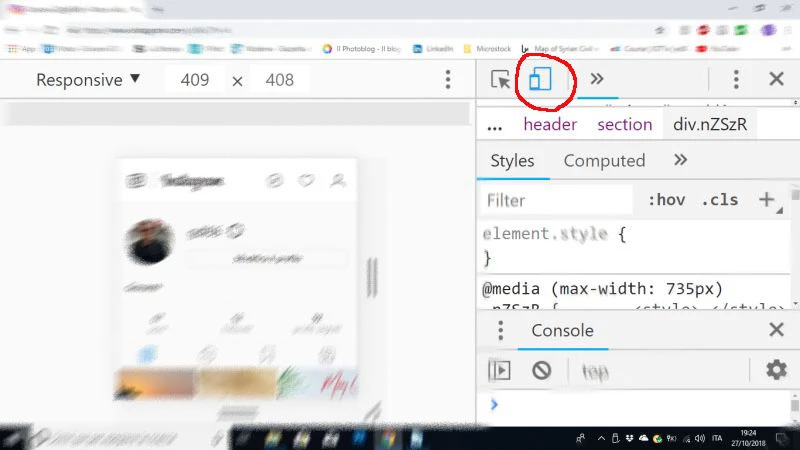Show hidden system tray icons chevron
Viewport: 800px width, 450px height.
coord(601,438)
